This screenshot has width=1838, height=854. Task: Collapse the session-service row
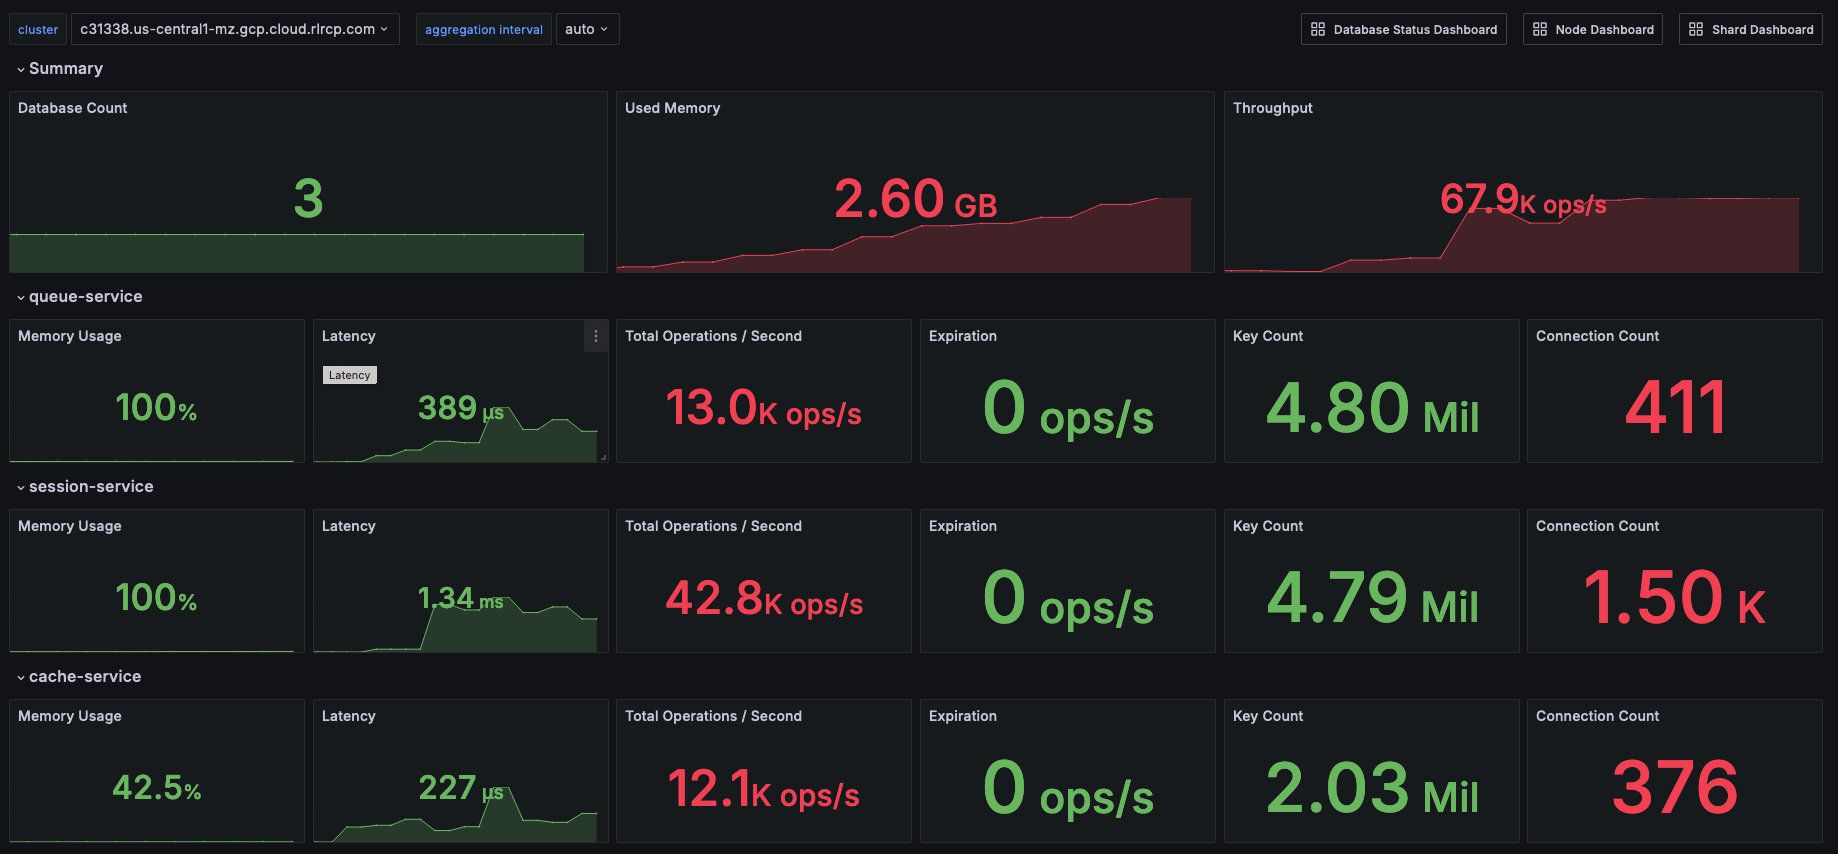[21, 487]
